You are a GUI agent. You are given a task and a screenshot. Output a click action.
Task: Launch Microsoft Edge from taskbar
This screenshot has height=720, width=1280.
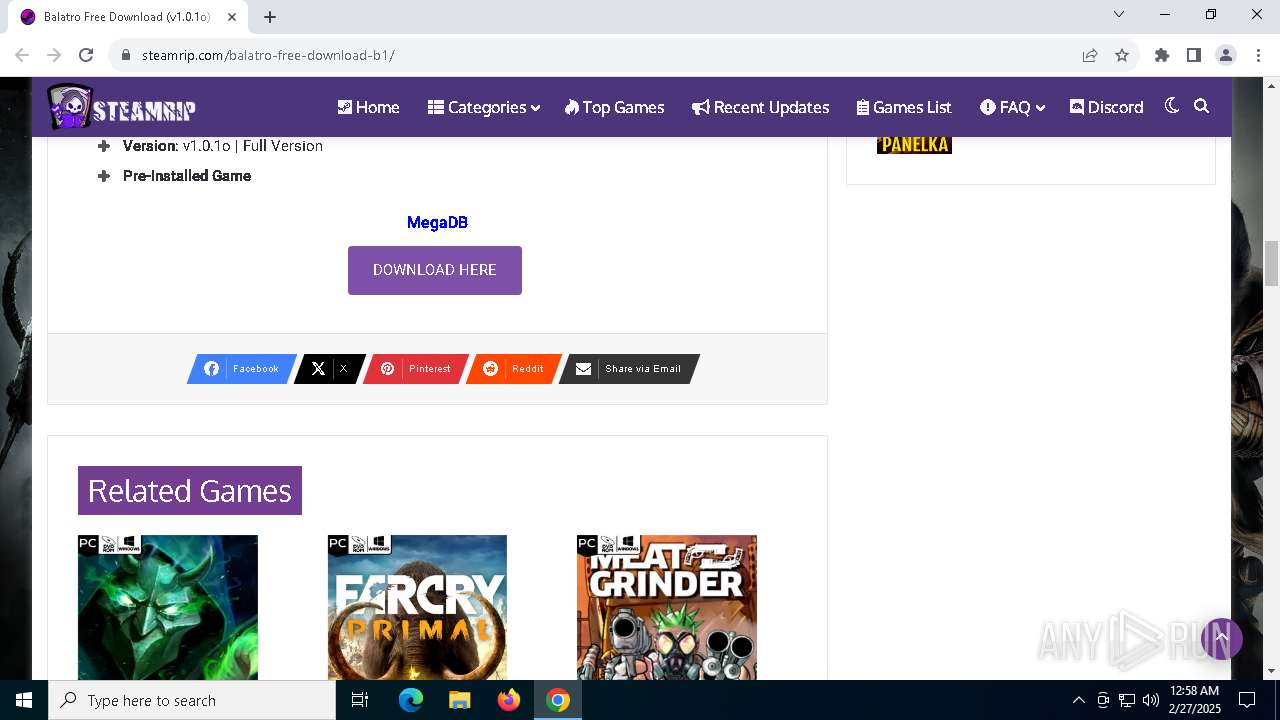click(x=411, y=700)
